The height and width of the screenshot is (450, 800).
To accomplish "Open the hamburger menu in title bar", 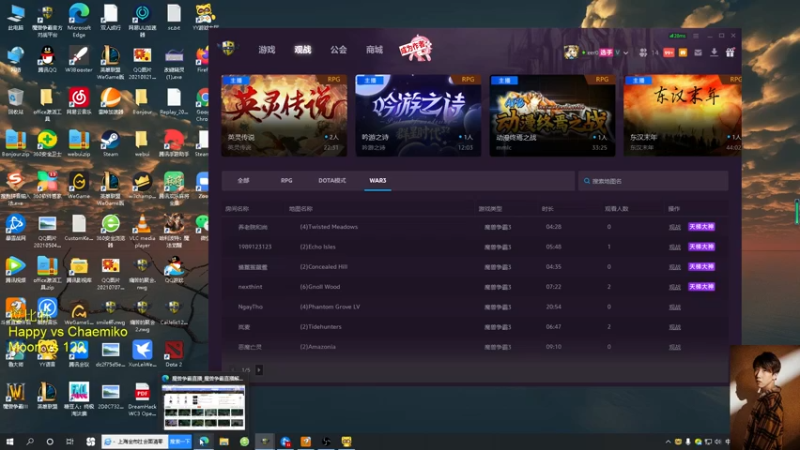I will (x=695, y=36).
